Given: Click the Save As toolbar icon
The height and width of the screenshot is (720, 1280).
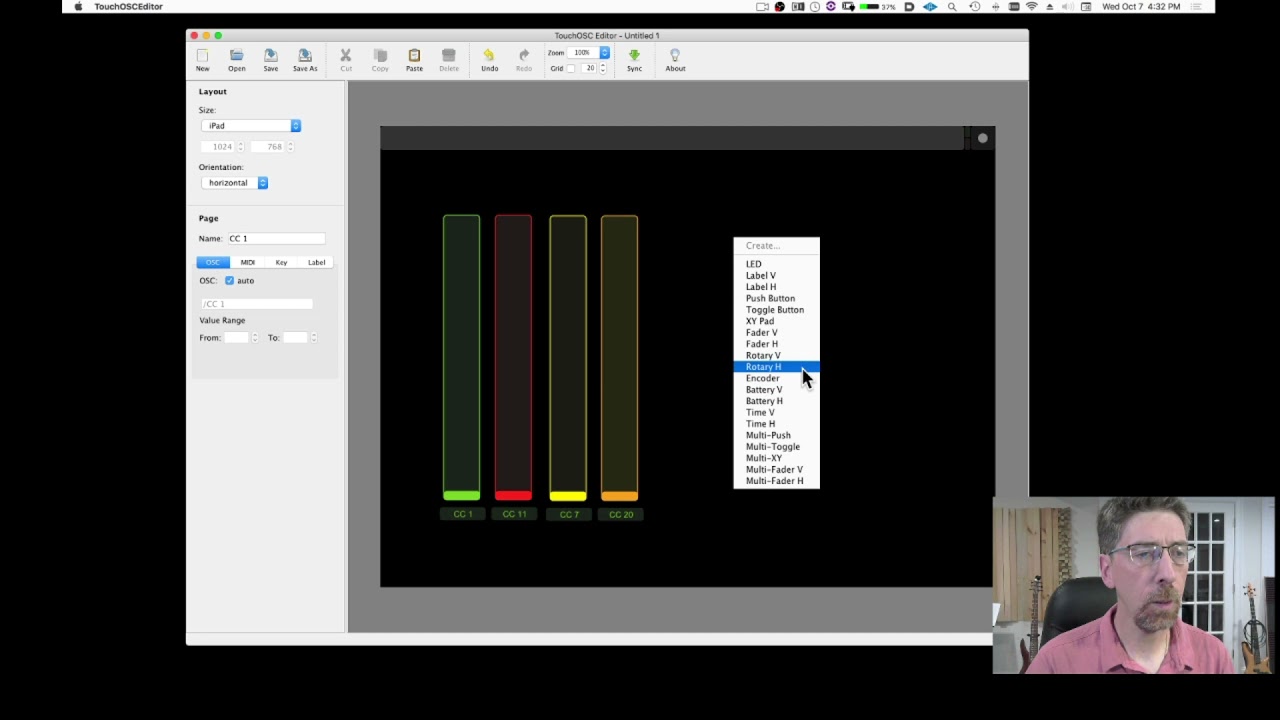Looking at the screenshot, I should pyautogui.click(x=305, y=55).
